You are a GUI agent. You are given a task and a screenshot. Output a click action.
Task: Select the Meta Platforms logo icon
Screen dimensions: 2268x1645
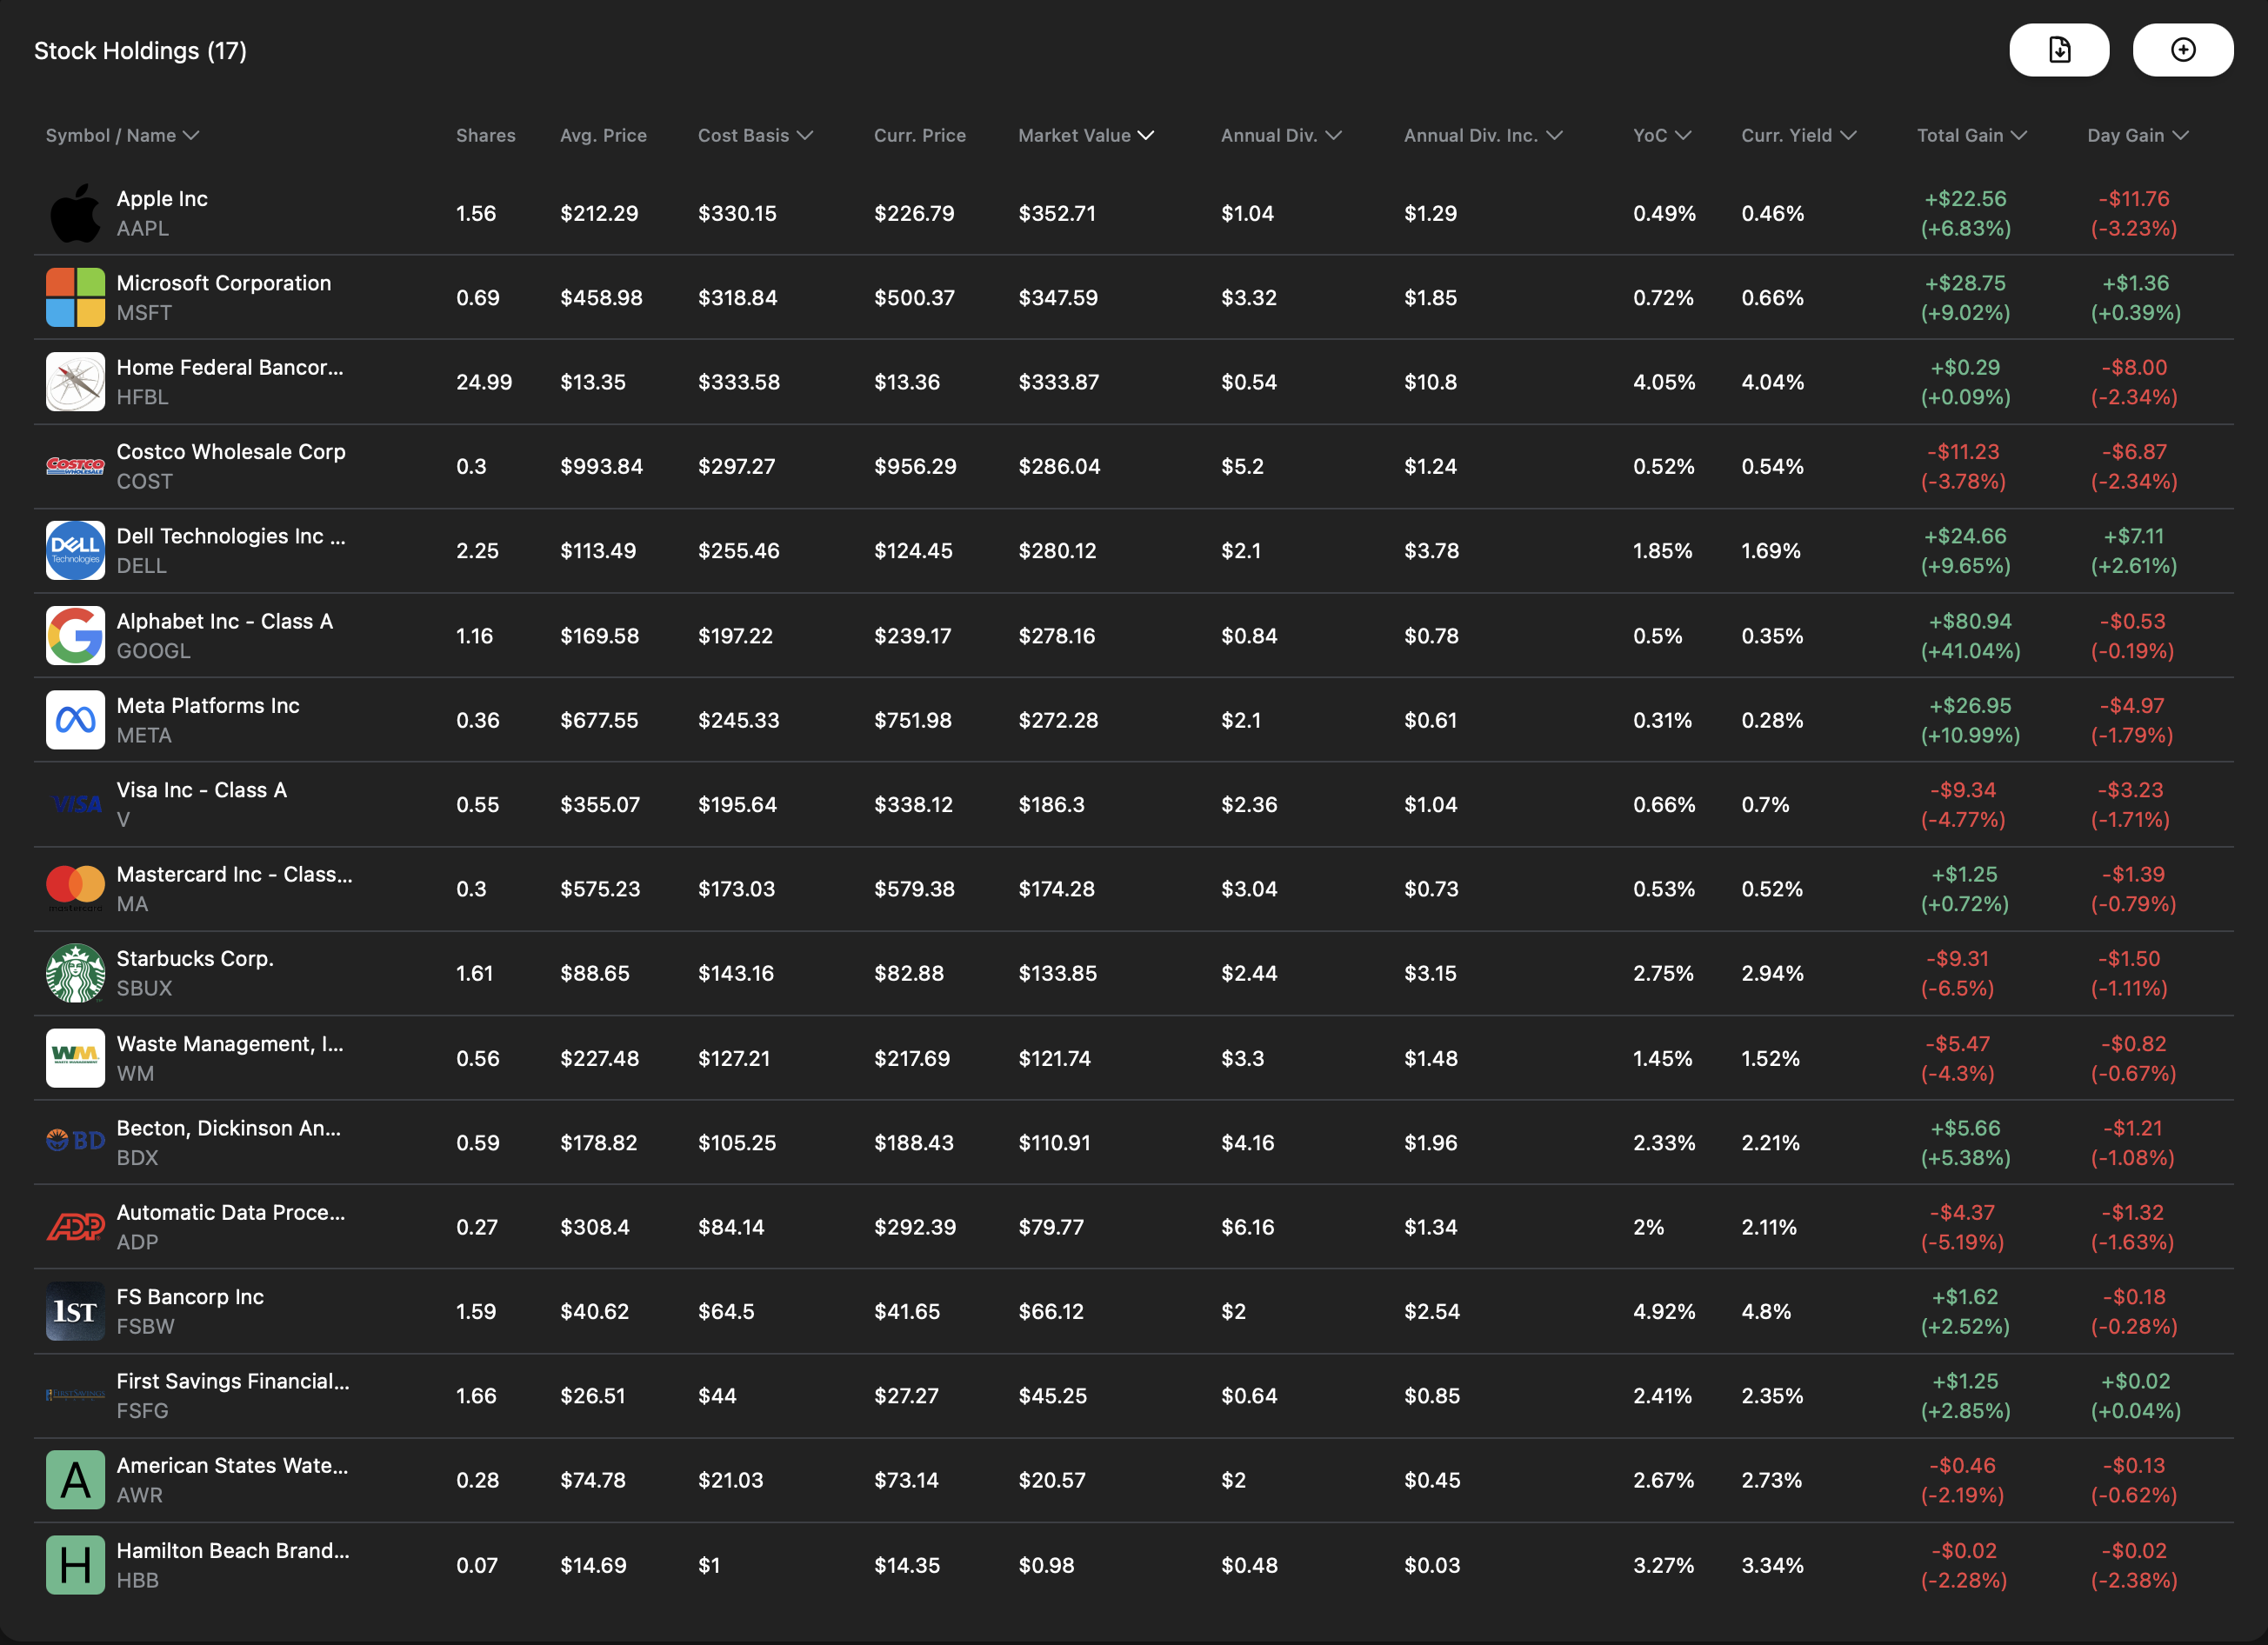click(75, 720)
